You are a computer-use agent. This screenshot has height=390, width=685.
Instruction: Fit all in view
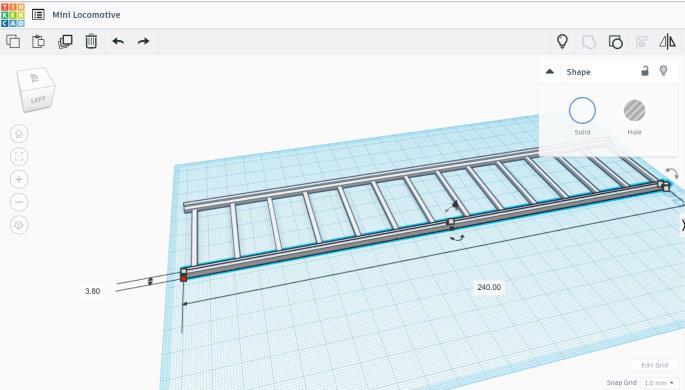pos(19,156)
